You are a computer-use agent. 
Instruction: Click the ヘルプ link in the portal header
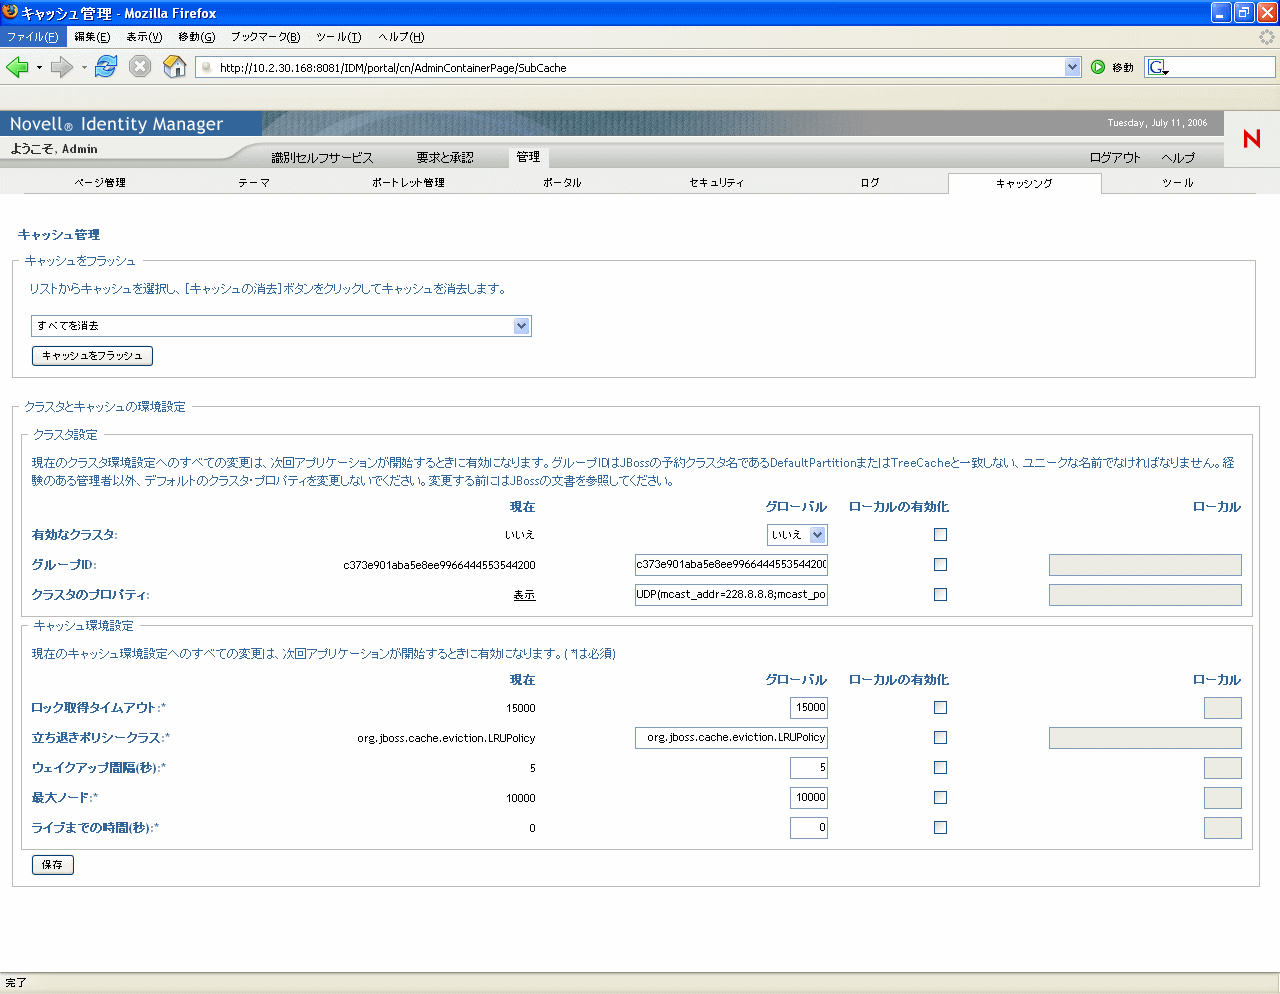click(1178, 158)
